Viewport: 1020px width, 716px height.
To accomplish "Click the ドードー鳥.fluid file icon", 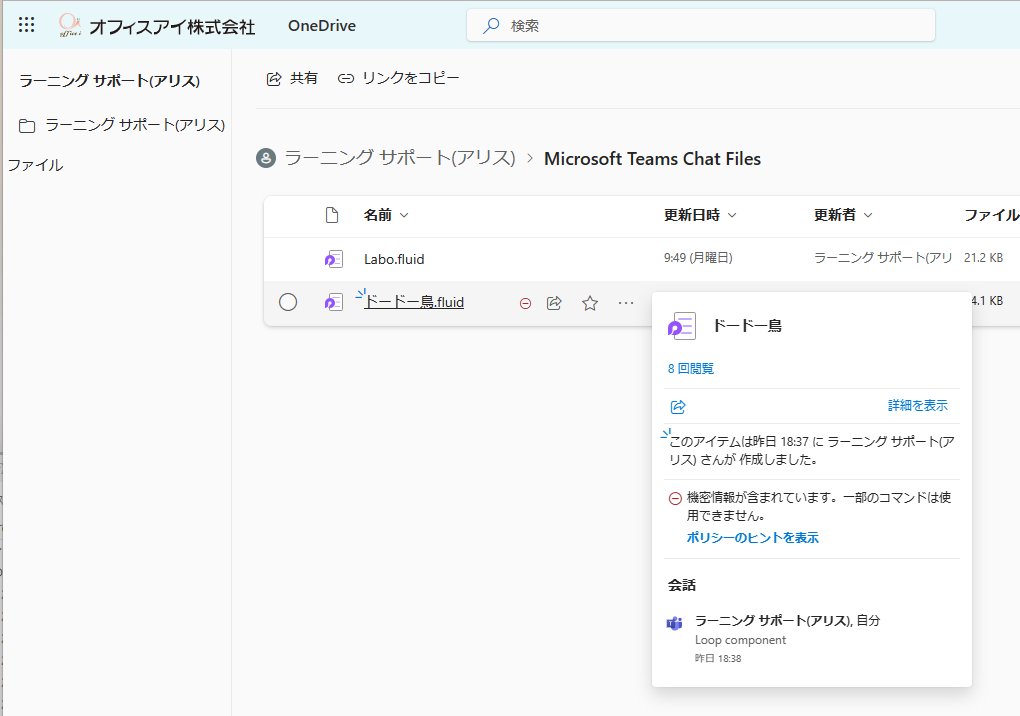I will [334, 302].
